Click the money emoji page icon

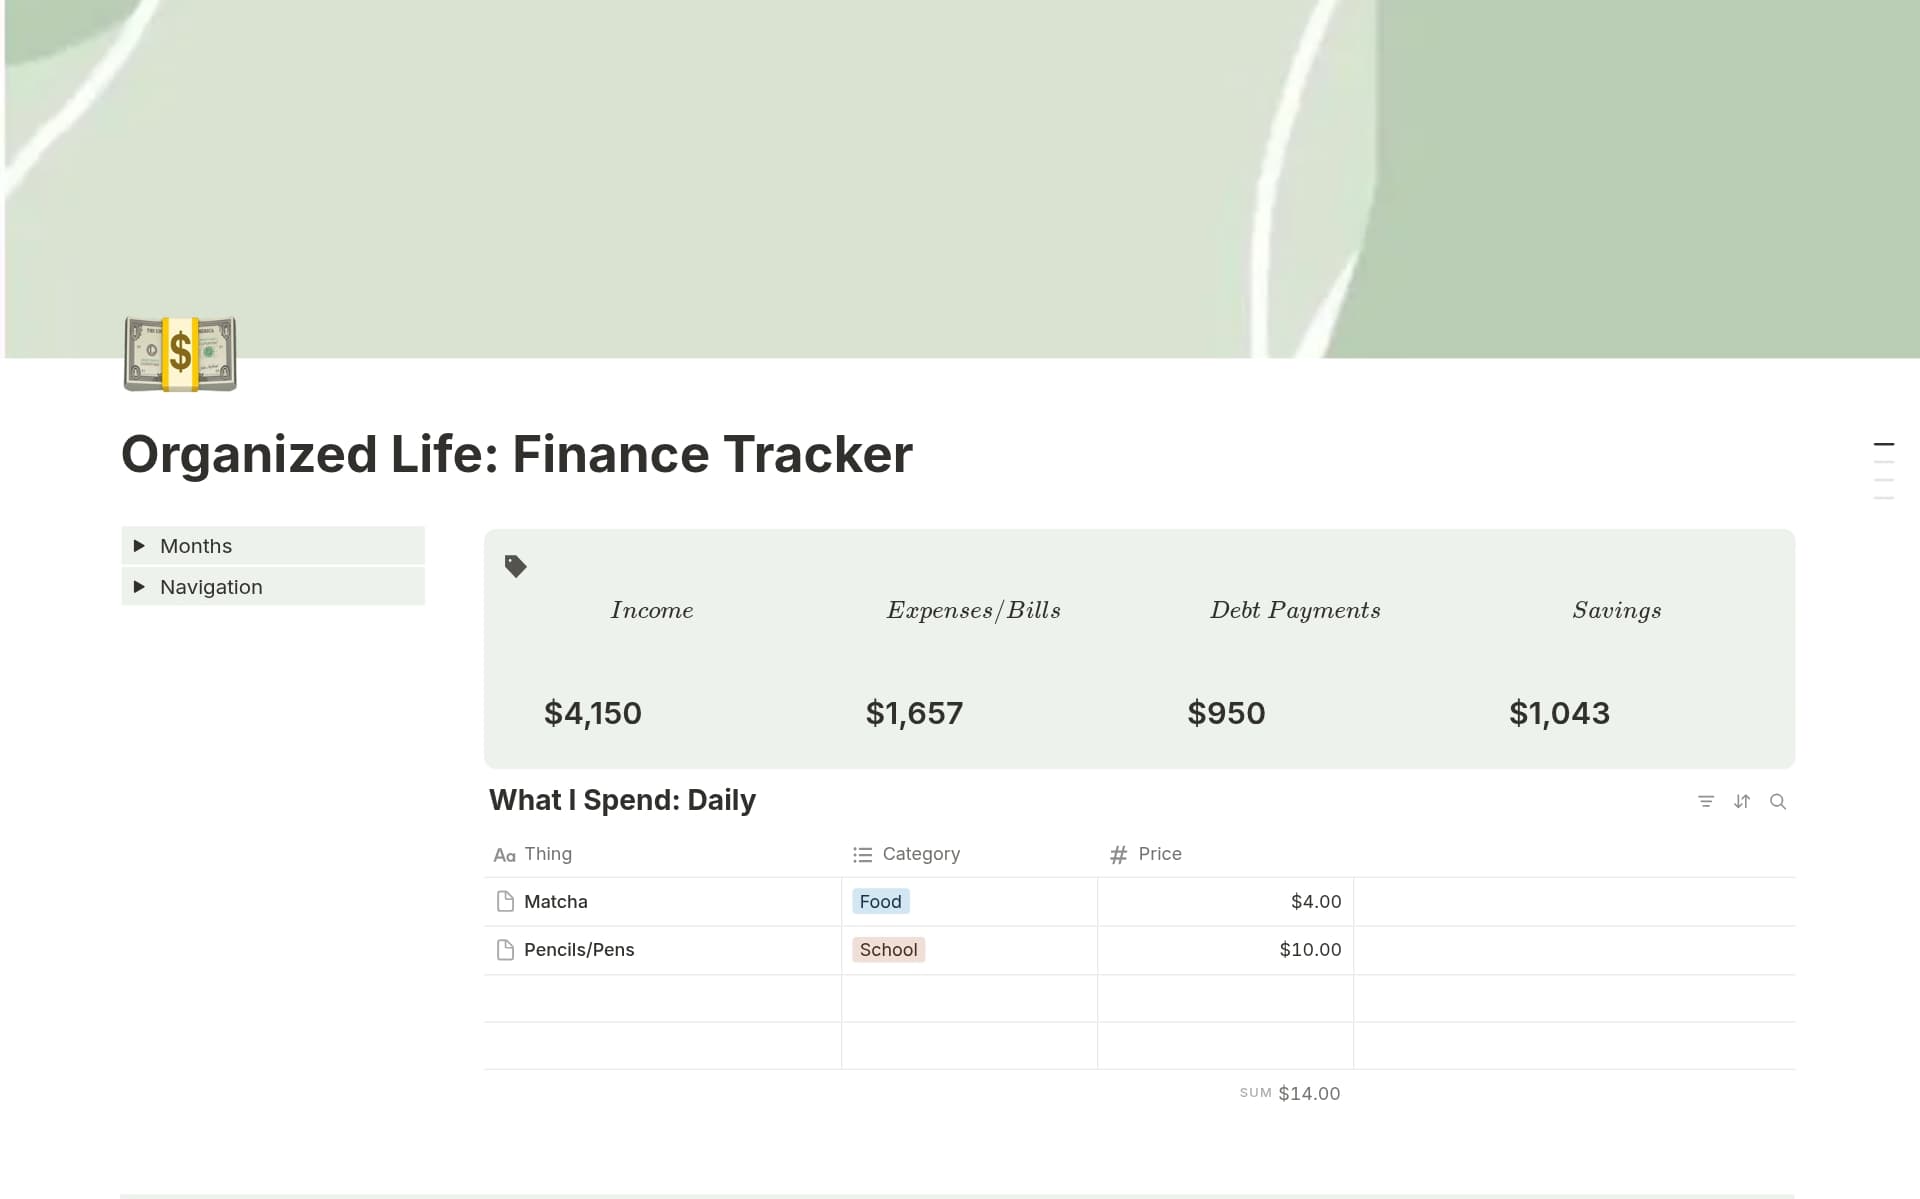180,353
